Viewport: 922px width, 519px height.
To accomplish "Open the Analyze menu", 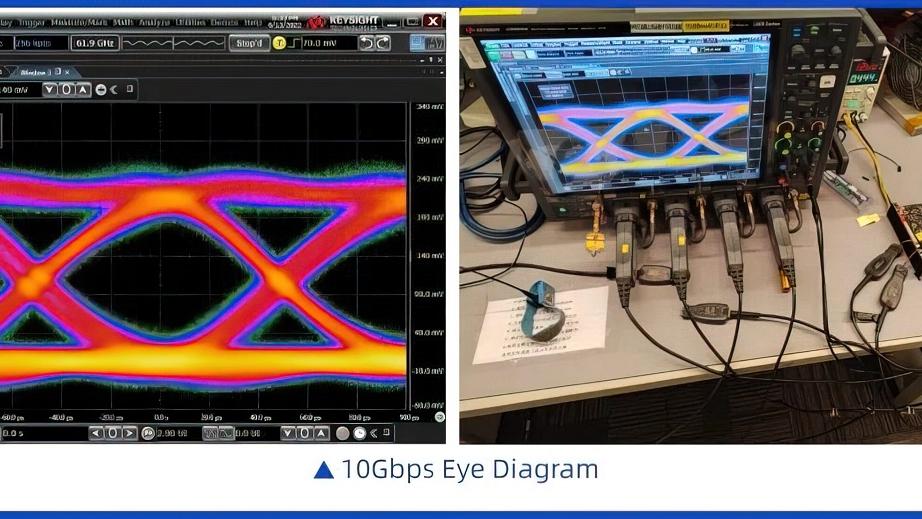I will [155, 22].
